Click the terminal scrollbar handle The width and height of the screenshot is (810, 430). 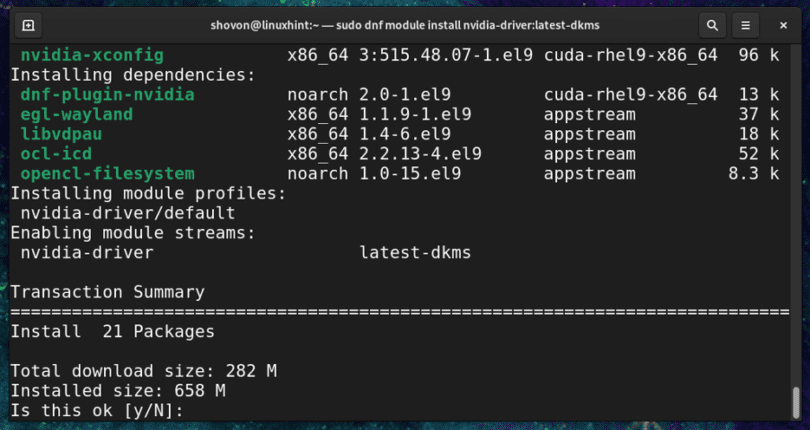click(796, 402)
